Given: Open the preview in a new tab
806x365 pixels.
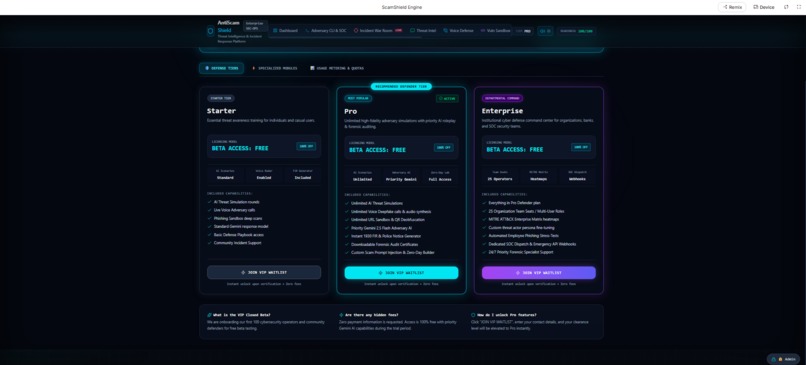Looking at the screenshot, I should (786, 7).
